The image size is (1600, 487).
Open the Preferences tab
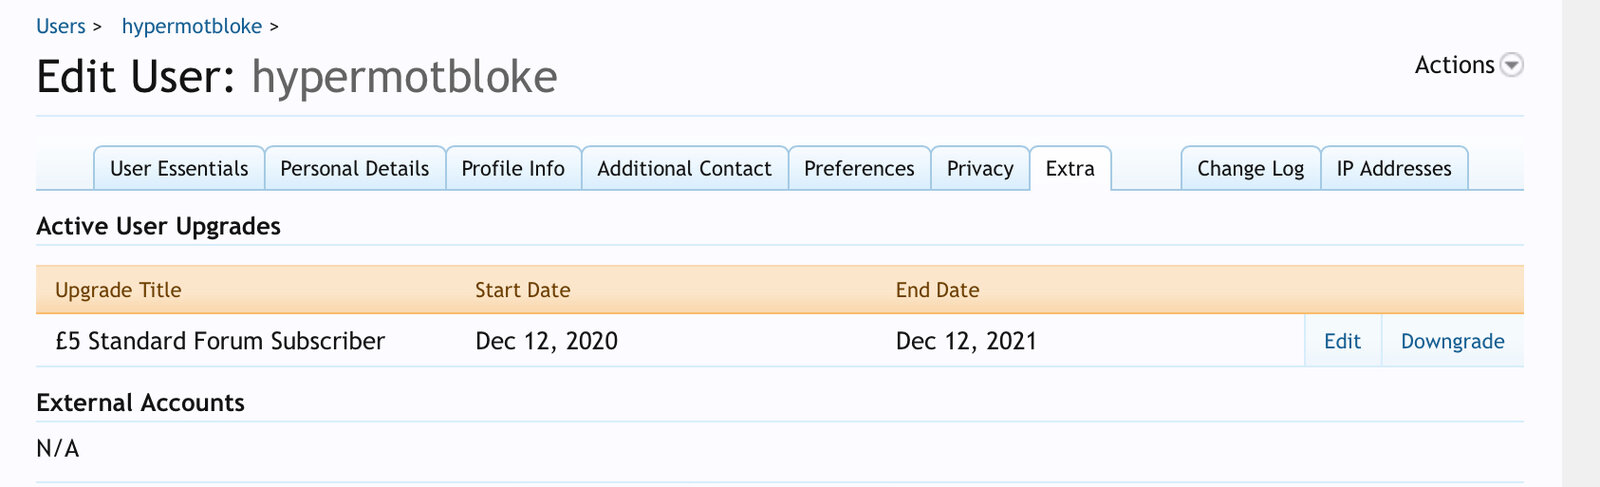pyautogui.click(x=859, y=168)
